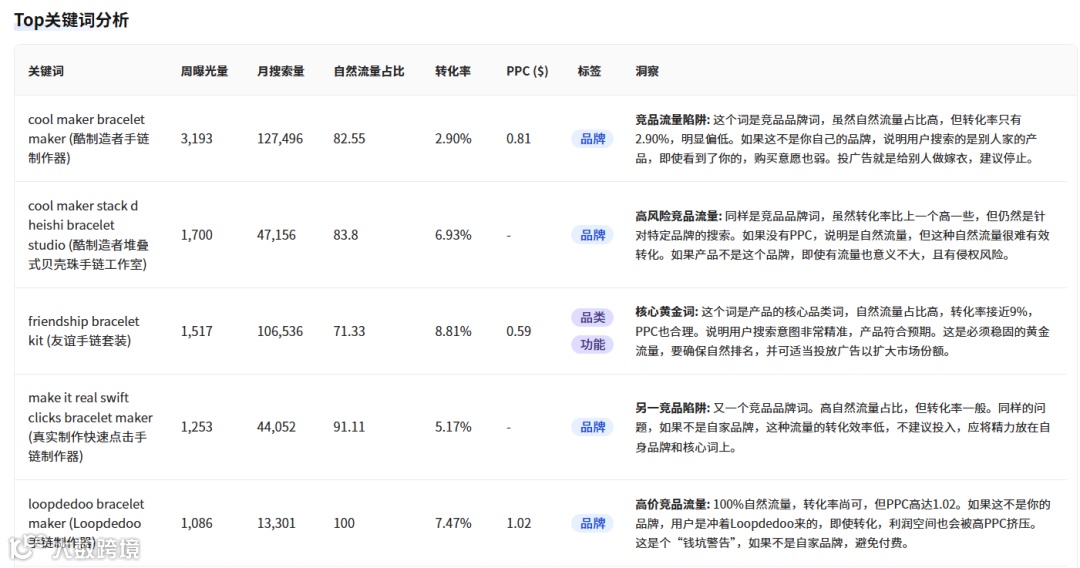Click conversion rate 5.17%
The image size is (1080, 568).
(453, 427)
